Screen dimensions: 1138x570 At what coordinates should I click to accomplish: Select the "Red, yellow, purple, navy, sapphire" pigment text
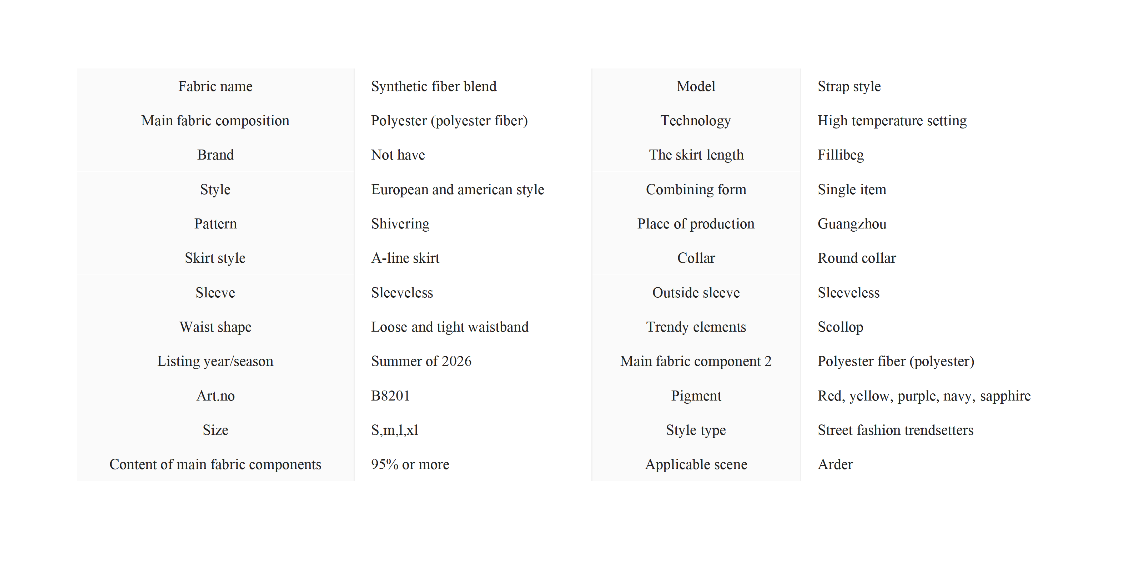[924, 396]
